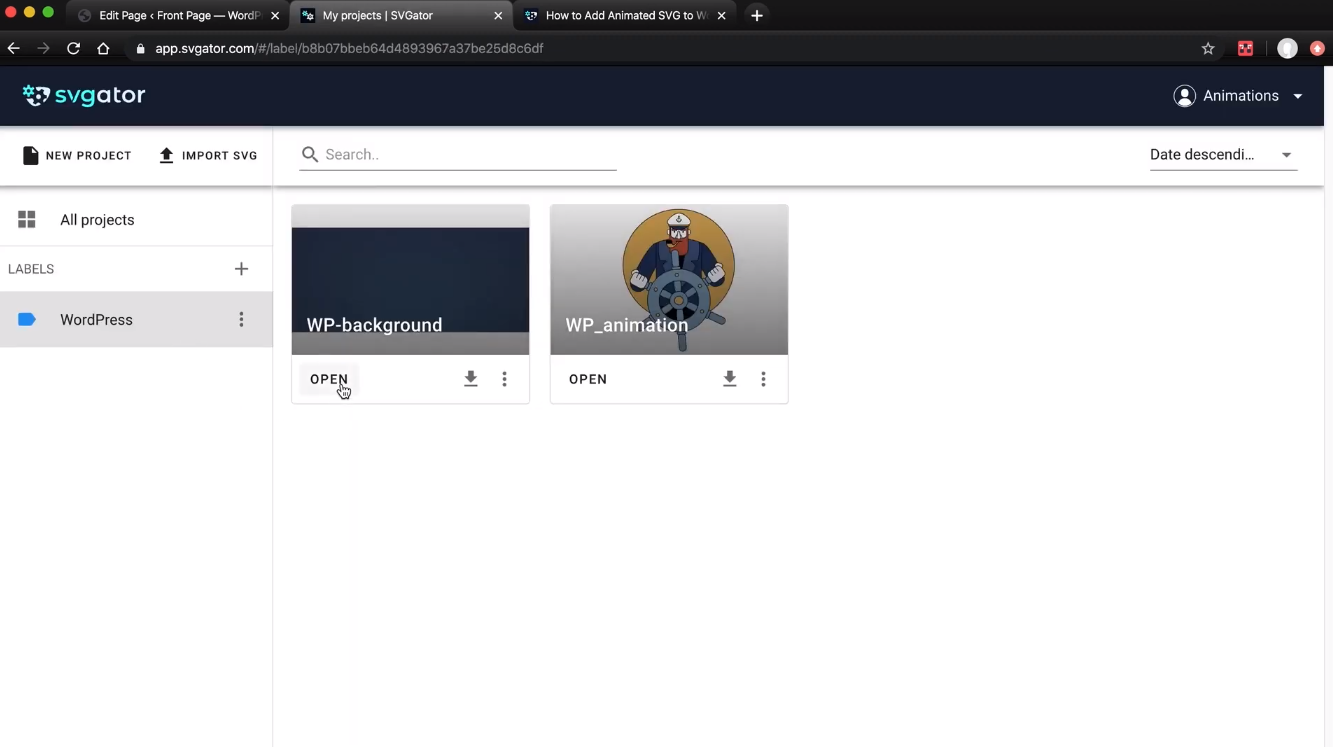1333x747 pixels.
Task: Open more options for WP-background
Action: 504,379
